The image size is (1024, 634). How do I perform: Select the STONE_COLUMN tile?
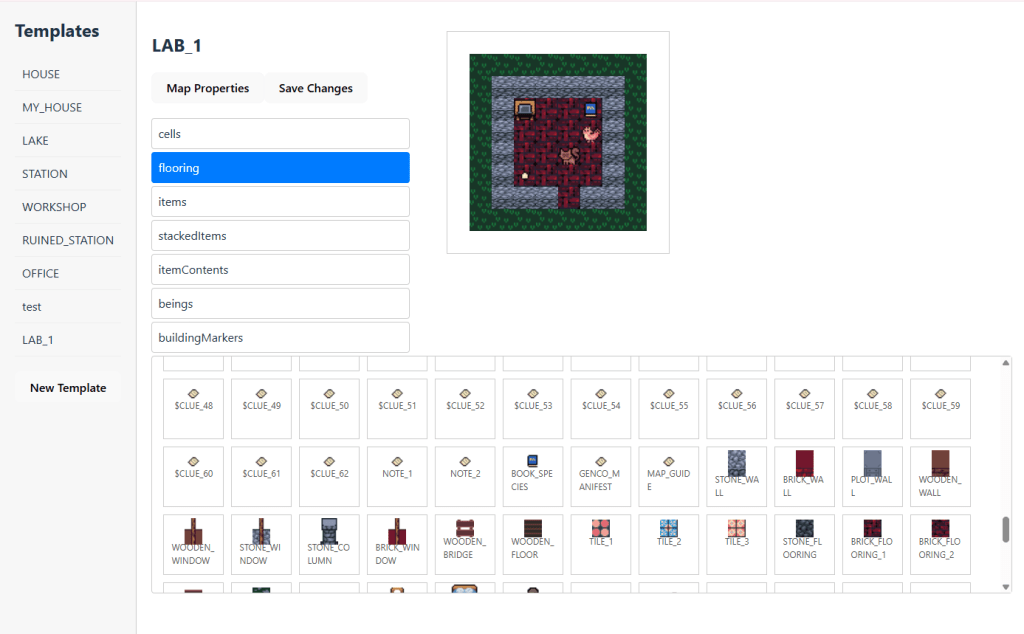point(329,532)
